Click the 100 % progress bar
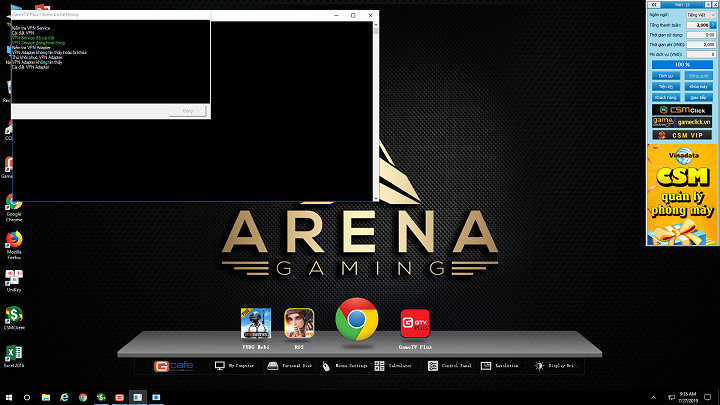The image size is (720, 405). (x=682, y=65)
